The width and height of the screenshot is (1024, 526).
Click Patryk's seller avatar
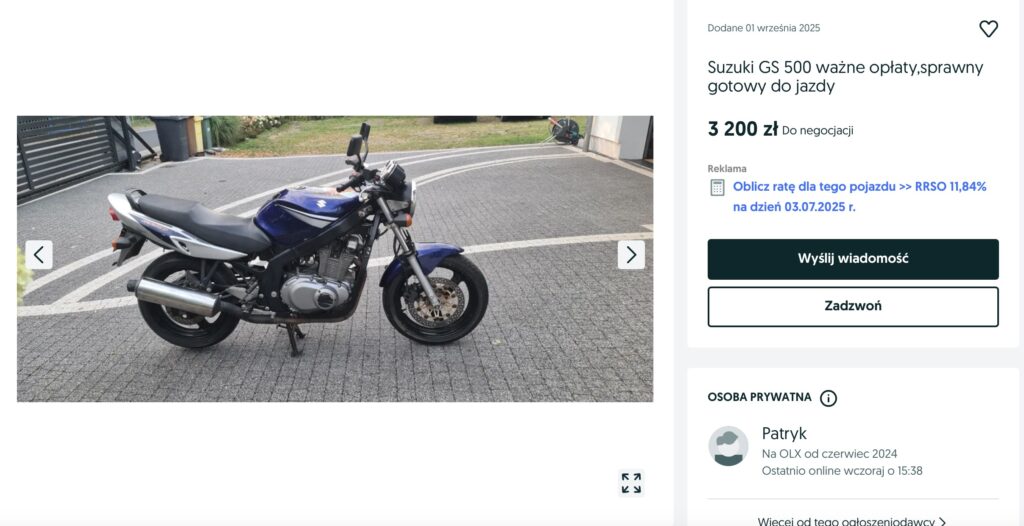[x=728, y=446]
